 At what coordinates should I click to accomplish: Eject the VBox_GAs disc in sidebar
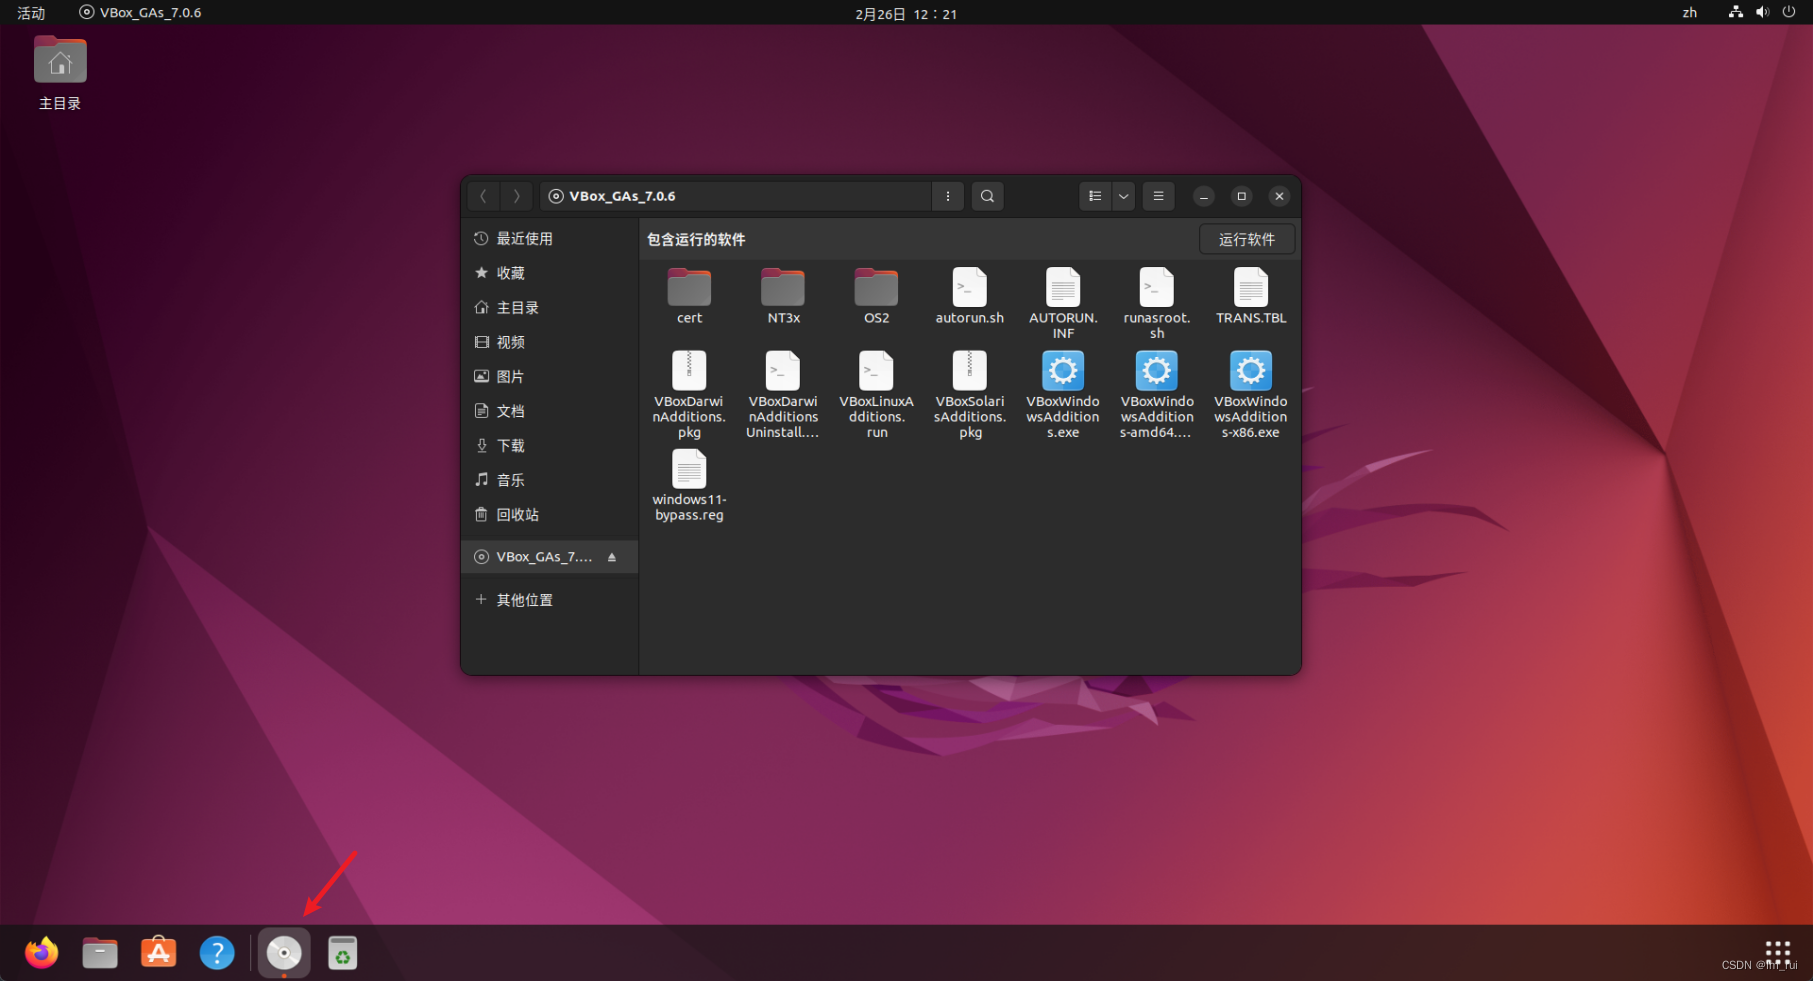pyautogui.click(x=612, y=557)
